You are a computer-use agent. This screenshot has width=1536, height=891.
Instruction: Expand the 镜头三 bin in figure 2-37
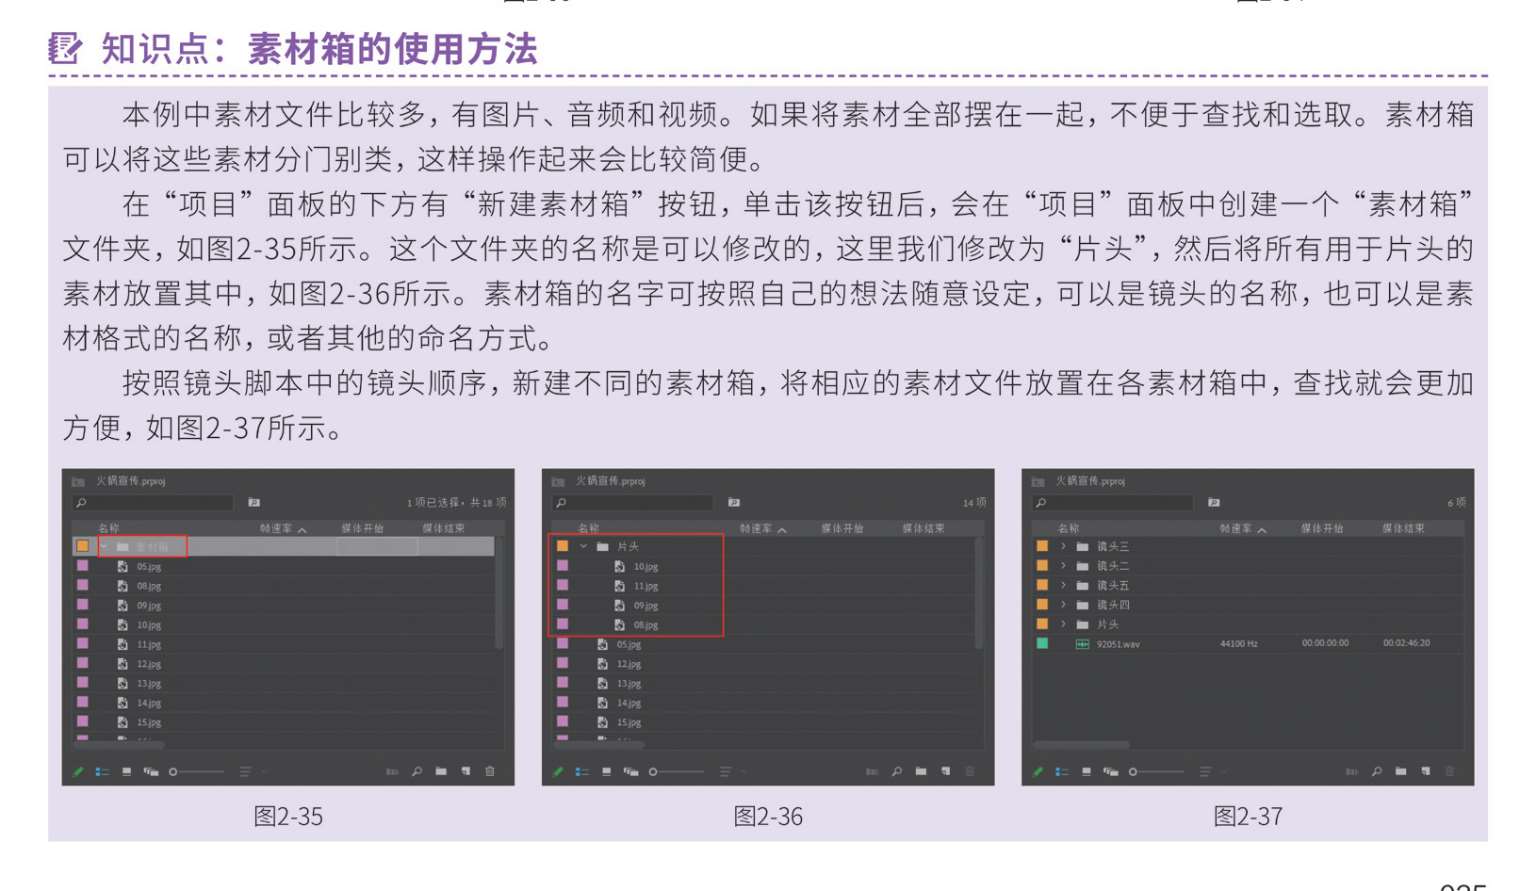pyautogui.click(x=1063, y=547)
